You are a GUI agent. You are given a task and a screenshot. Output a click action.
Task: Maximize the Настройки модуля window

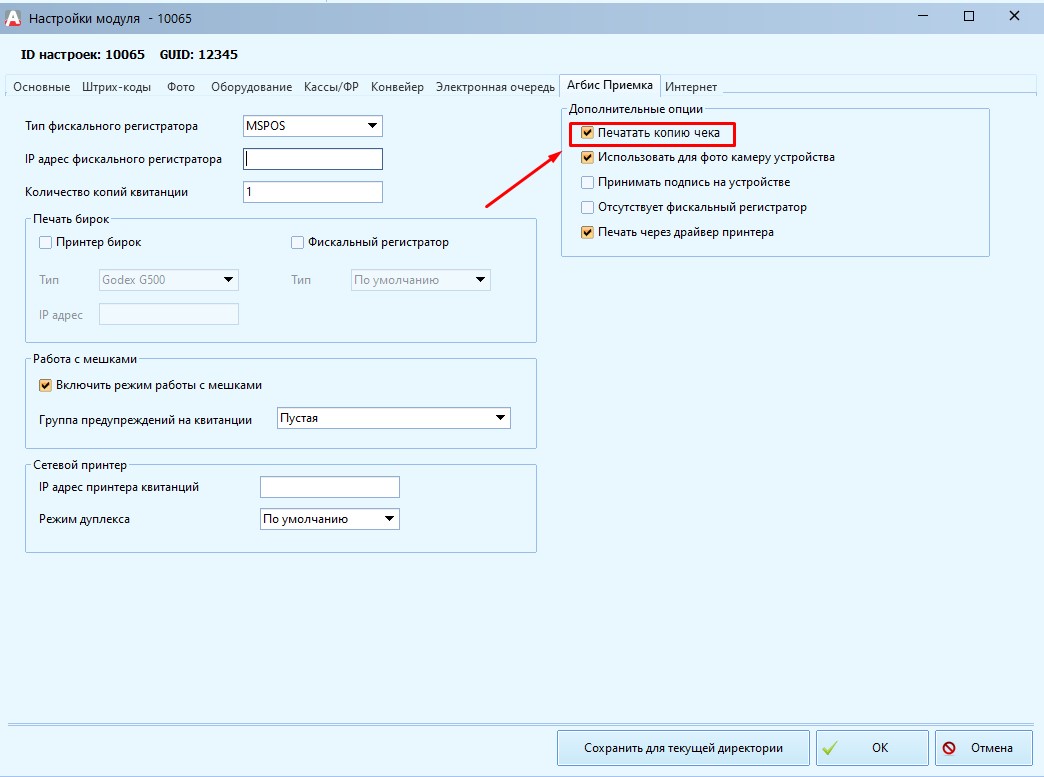click(x=969, y=16)
